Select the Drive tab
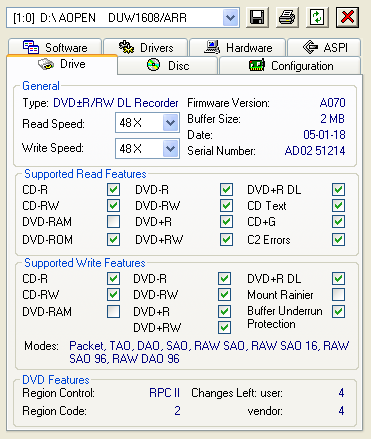The image size is (371, 439). 62,64
